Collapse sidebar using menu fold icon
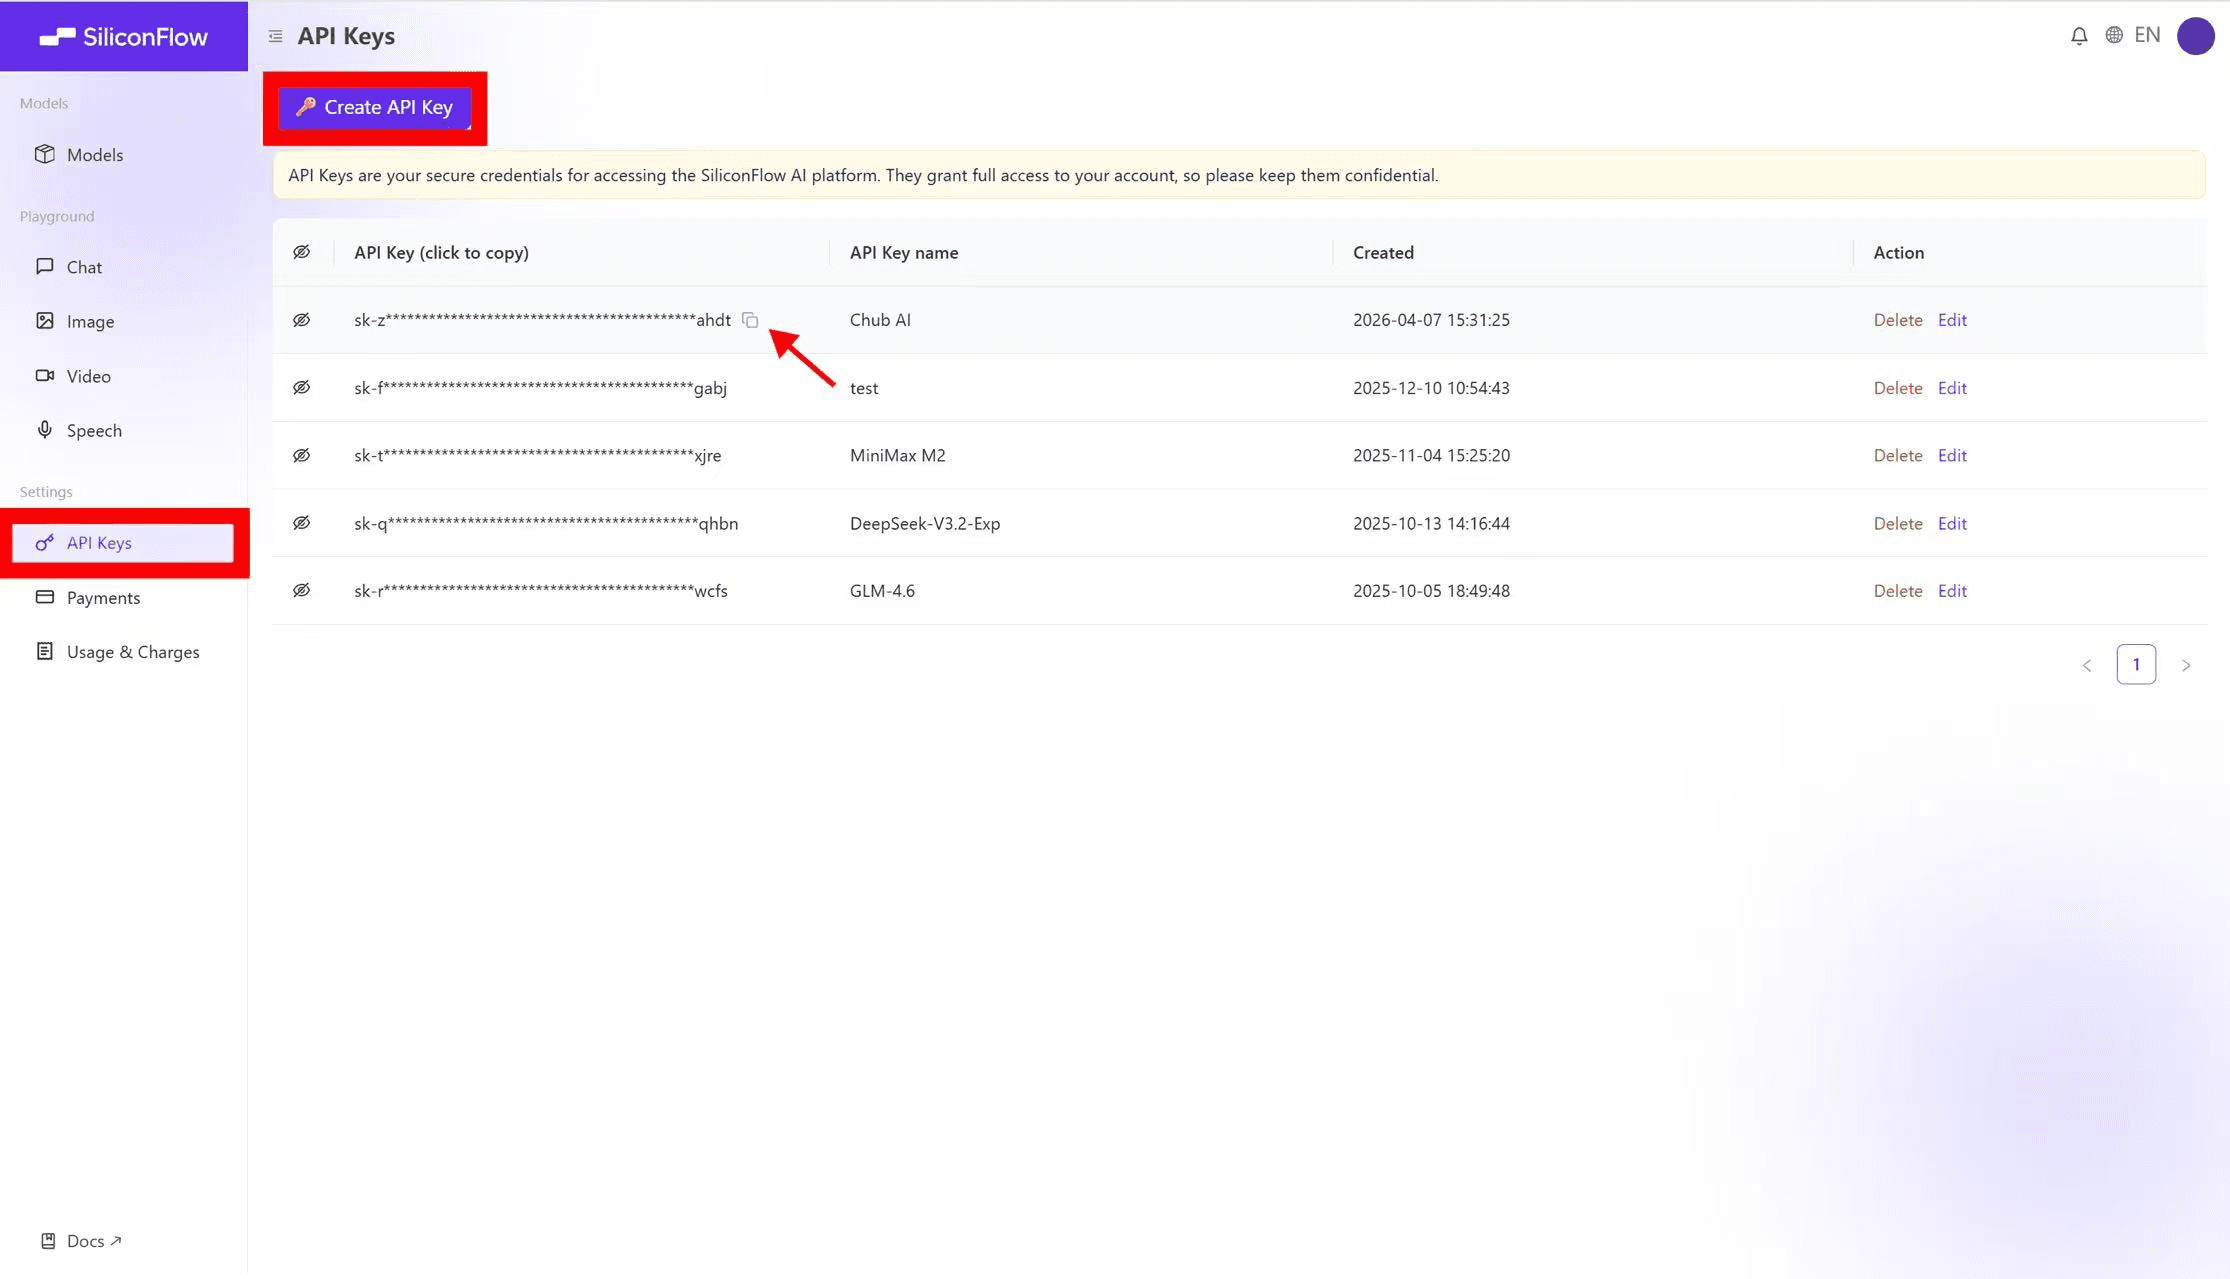This screenshot has width=2230, height=1279. coord(275,36)
